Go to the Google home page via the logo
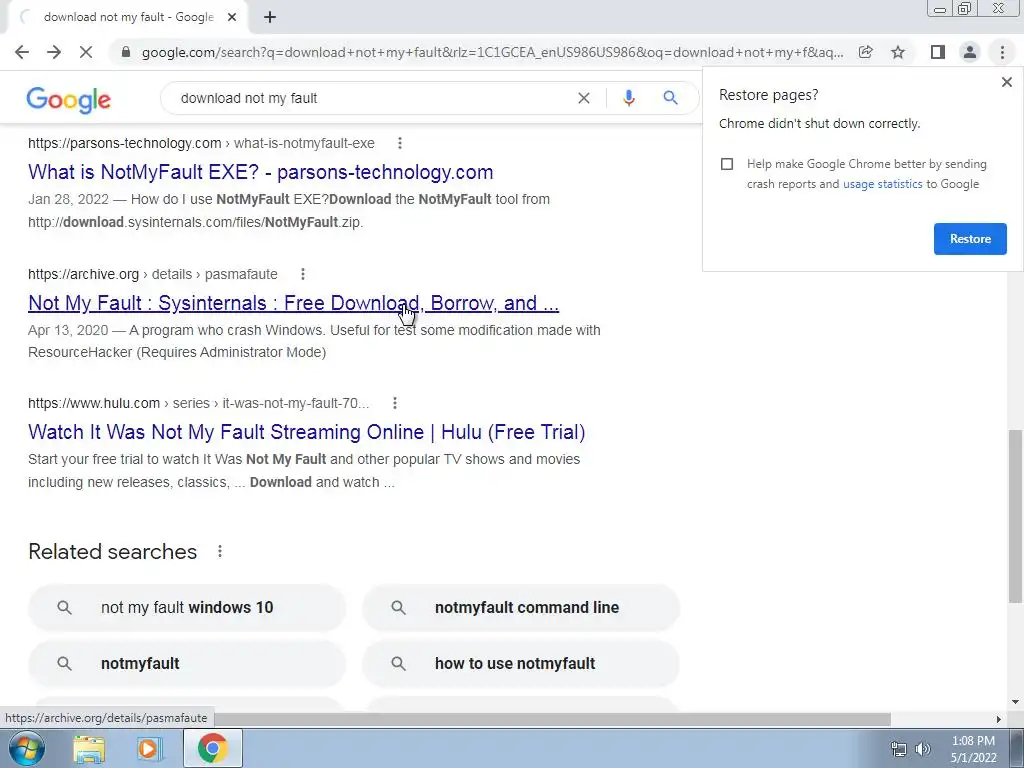Screen dimensions: 1024x768 tap(69, 100)
